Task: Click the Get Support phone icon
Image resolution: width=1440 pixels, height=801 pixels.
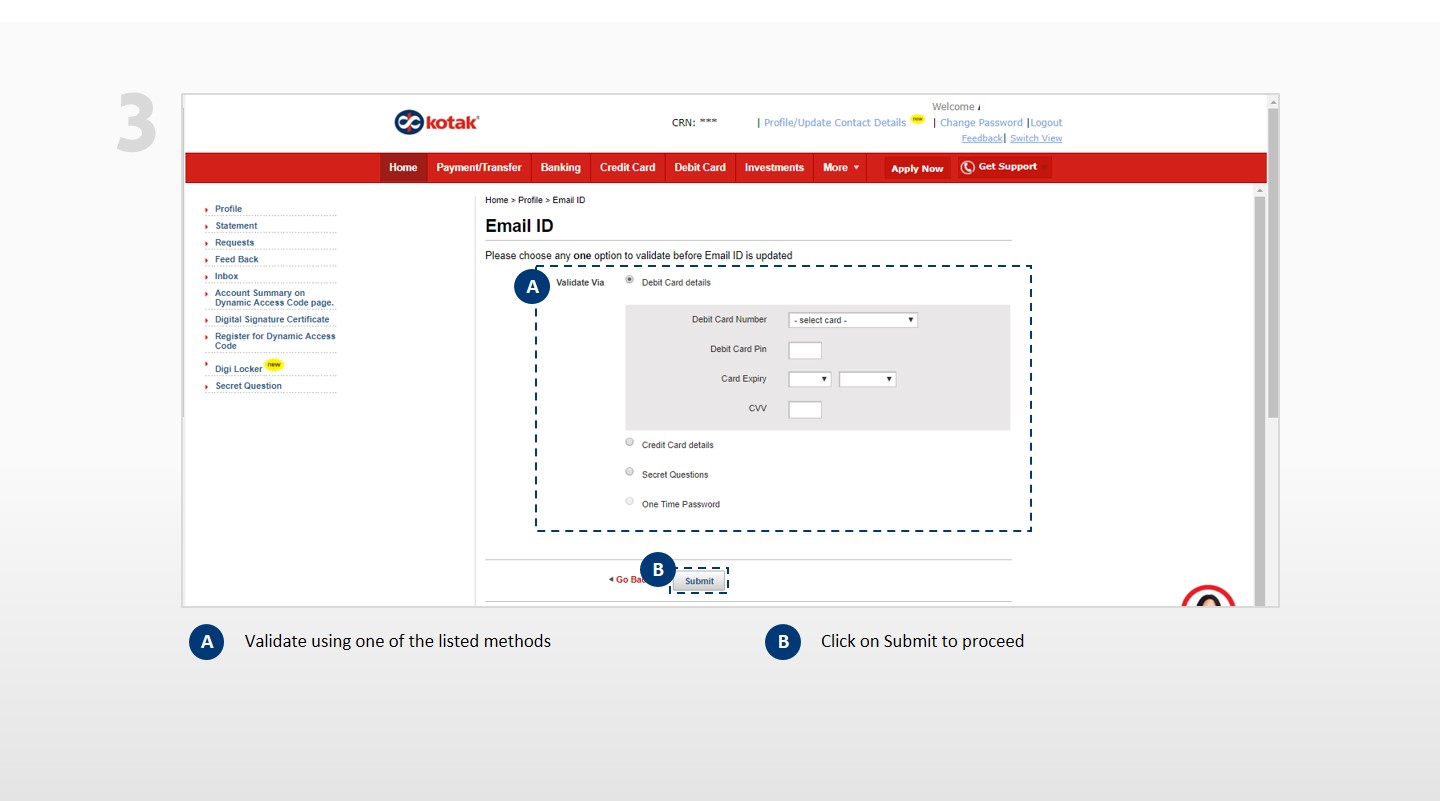Action: coord(967,167)
